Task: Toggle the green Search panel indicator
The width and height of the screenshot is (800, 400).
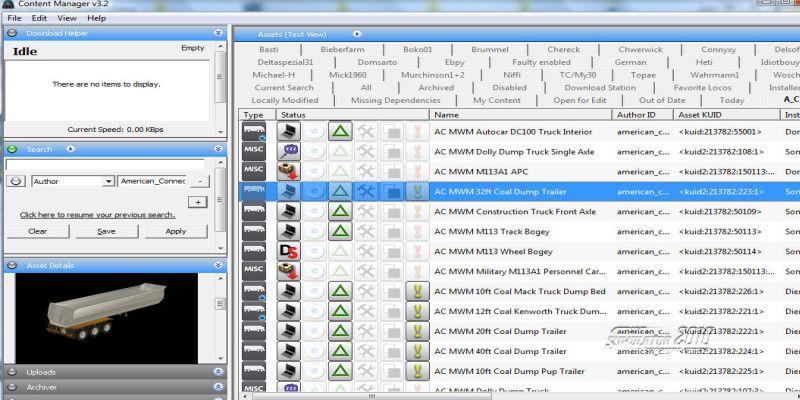Action: click(x=12, y=149)
